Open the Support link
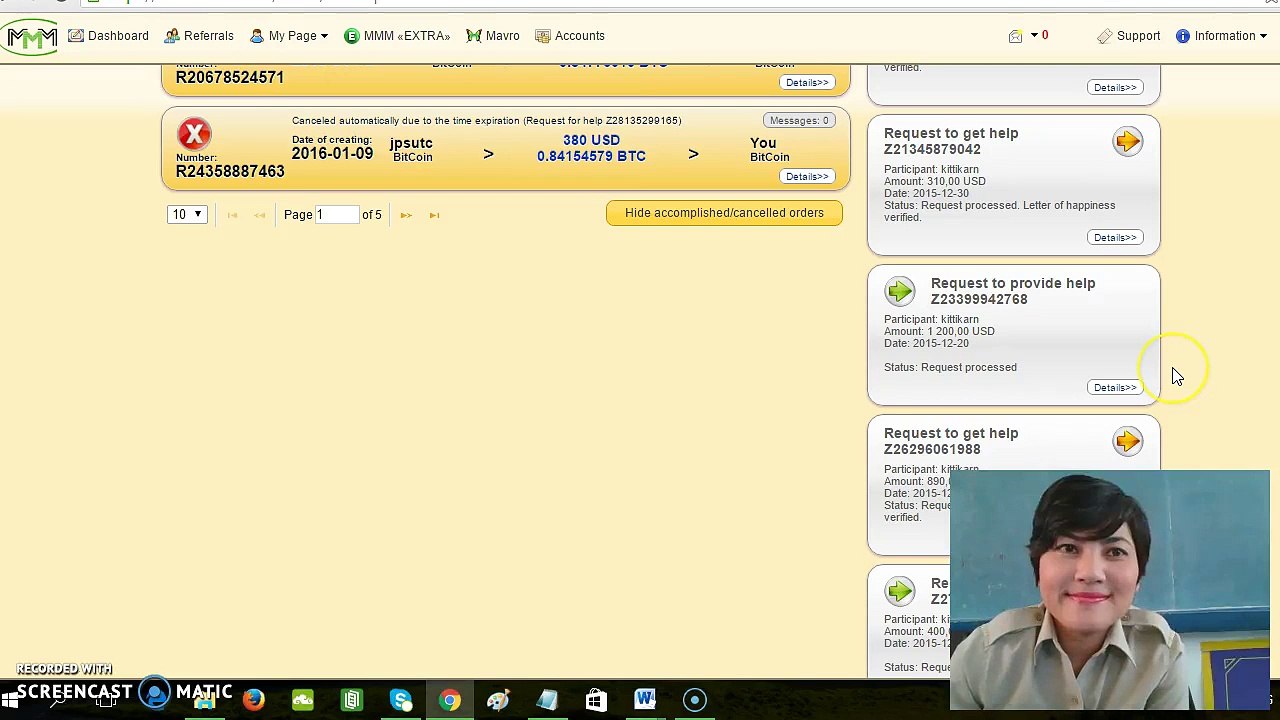Viewport: 1280px width, 720px height. [x=1129, y=36]
